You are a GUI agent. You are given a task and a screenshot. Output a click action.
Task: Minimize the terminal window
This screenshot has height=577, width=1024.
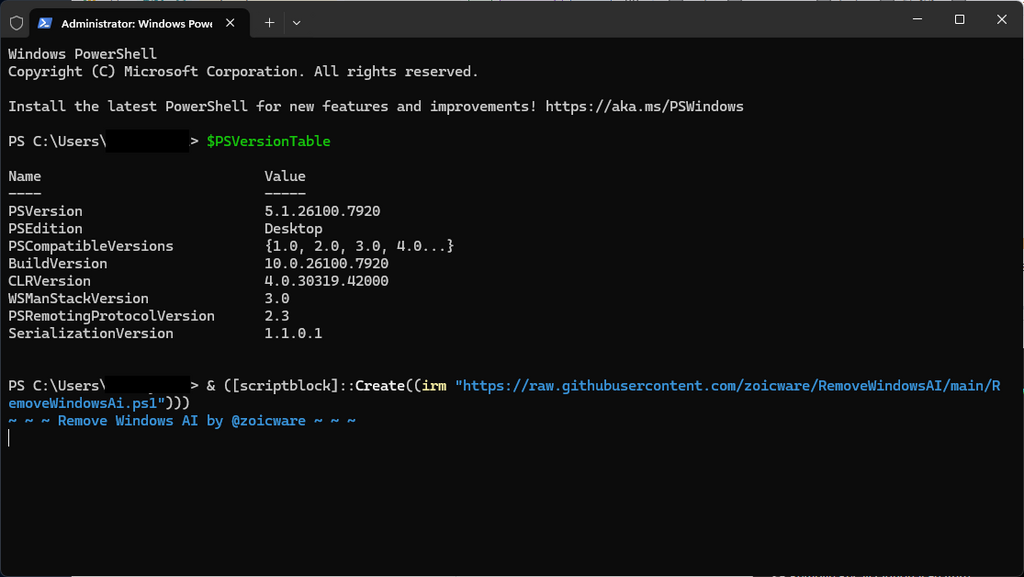(x=913, y=20)
